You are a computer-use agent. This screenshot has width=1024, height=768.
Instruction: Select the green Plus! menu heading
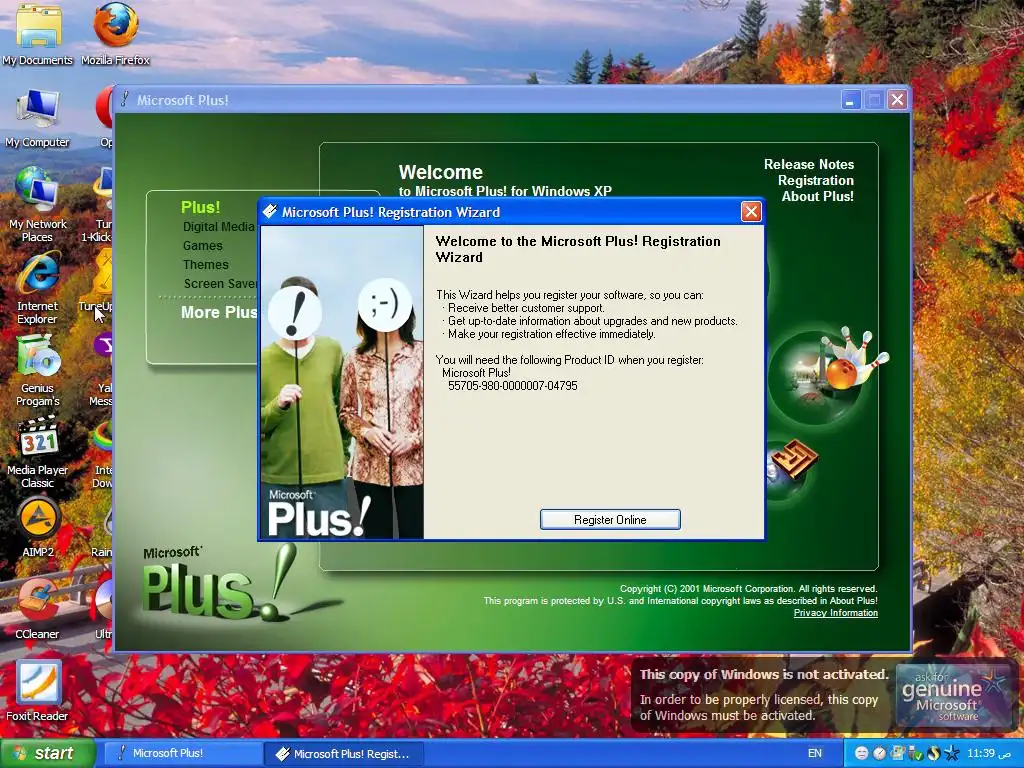point(200,207)
